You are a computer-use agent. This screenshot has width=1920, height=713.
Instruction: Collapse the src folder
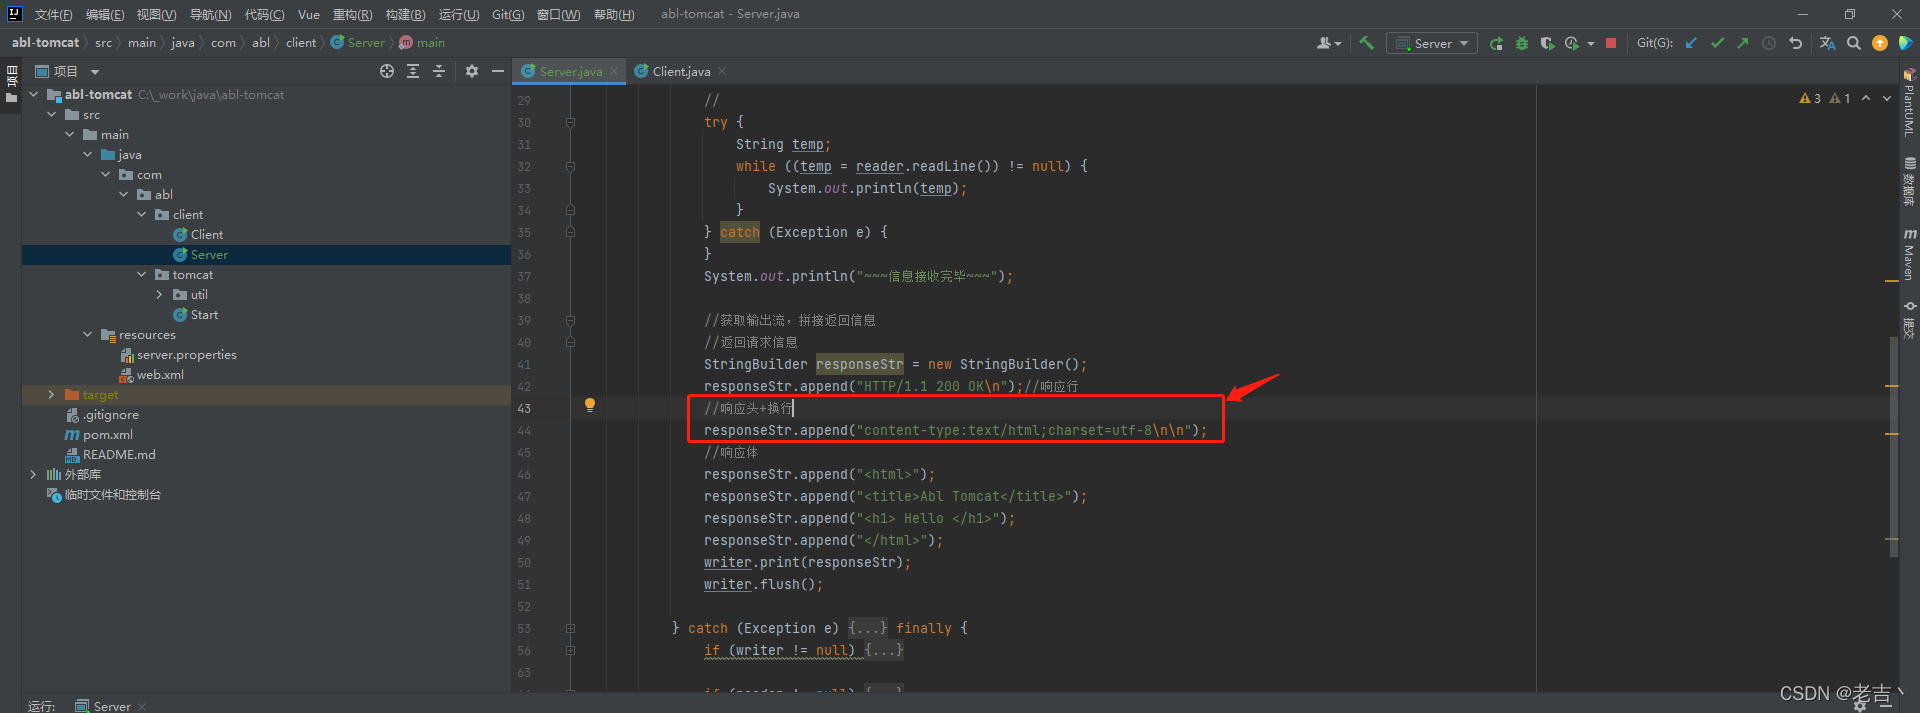[x=52, y=114]
